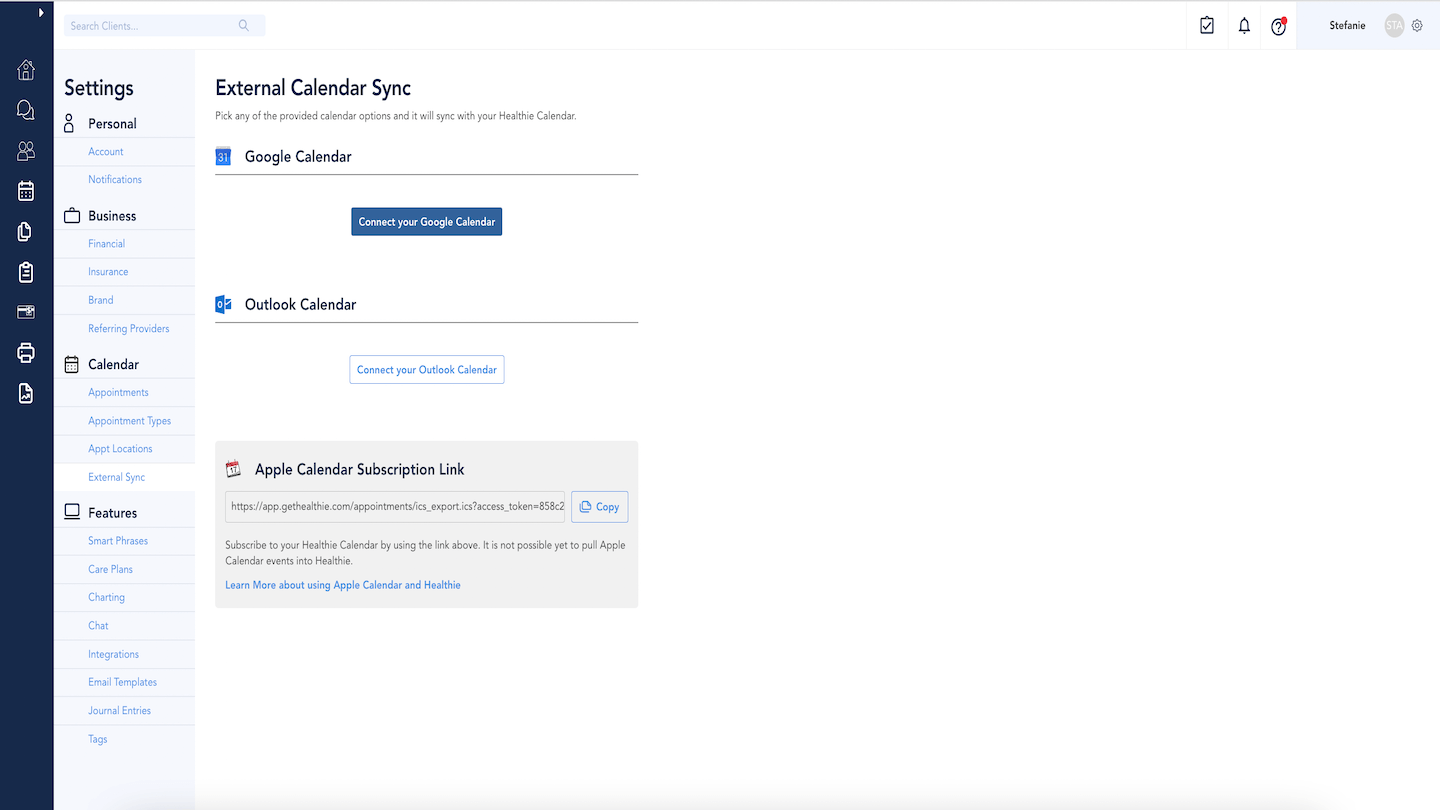Click Connect your Outlook Calendar button

426,370
